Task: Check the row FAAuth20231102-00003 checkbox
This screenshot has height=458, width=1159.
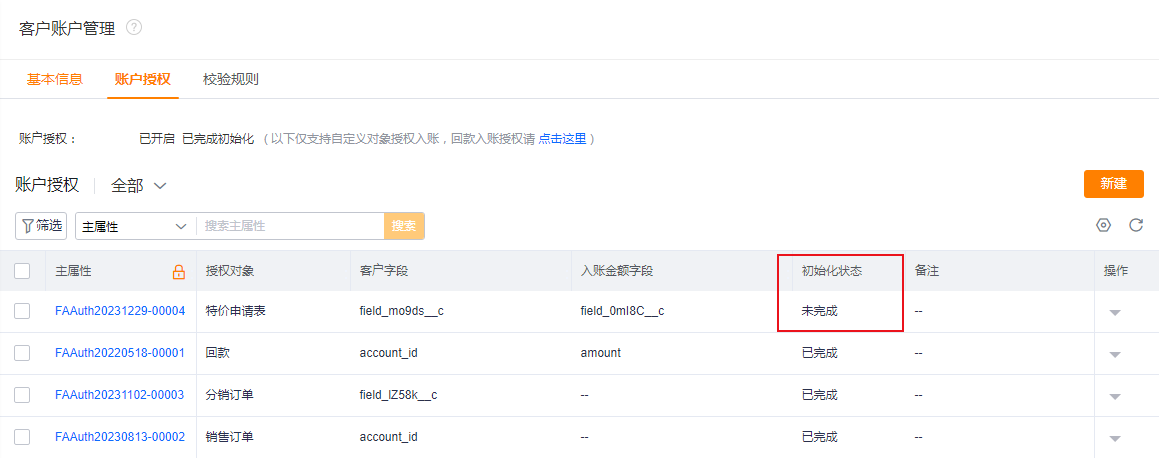Action: pyautogui.click(x=22, y=395)
